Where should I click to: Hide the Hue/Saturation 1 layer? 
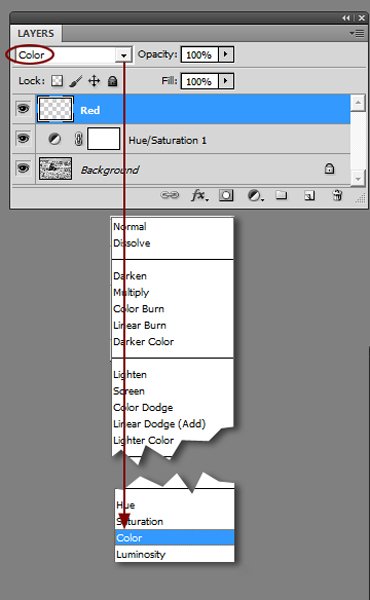tap(23, 138)
